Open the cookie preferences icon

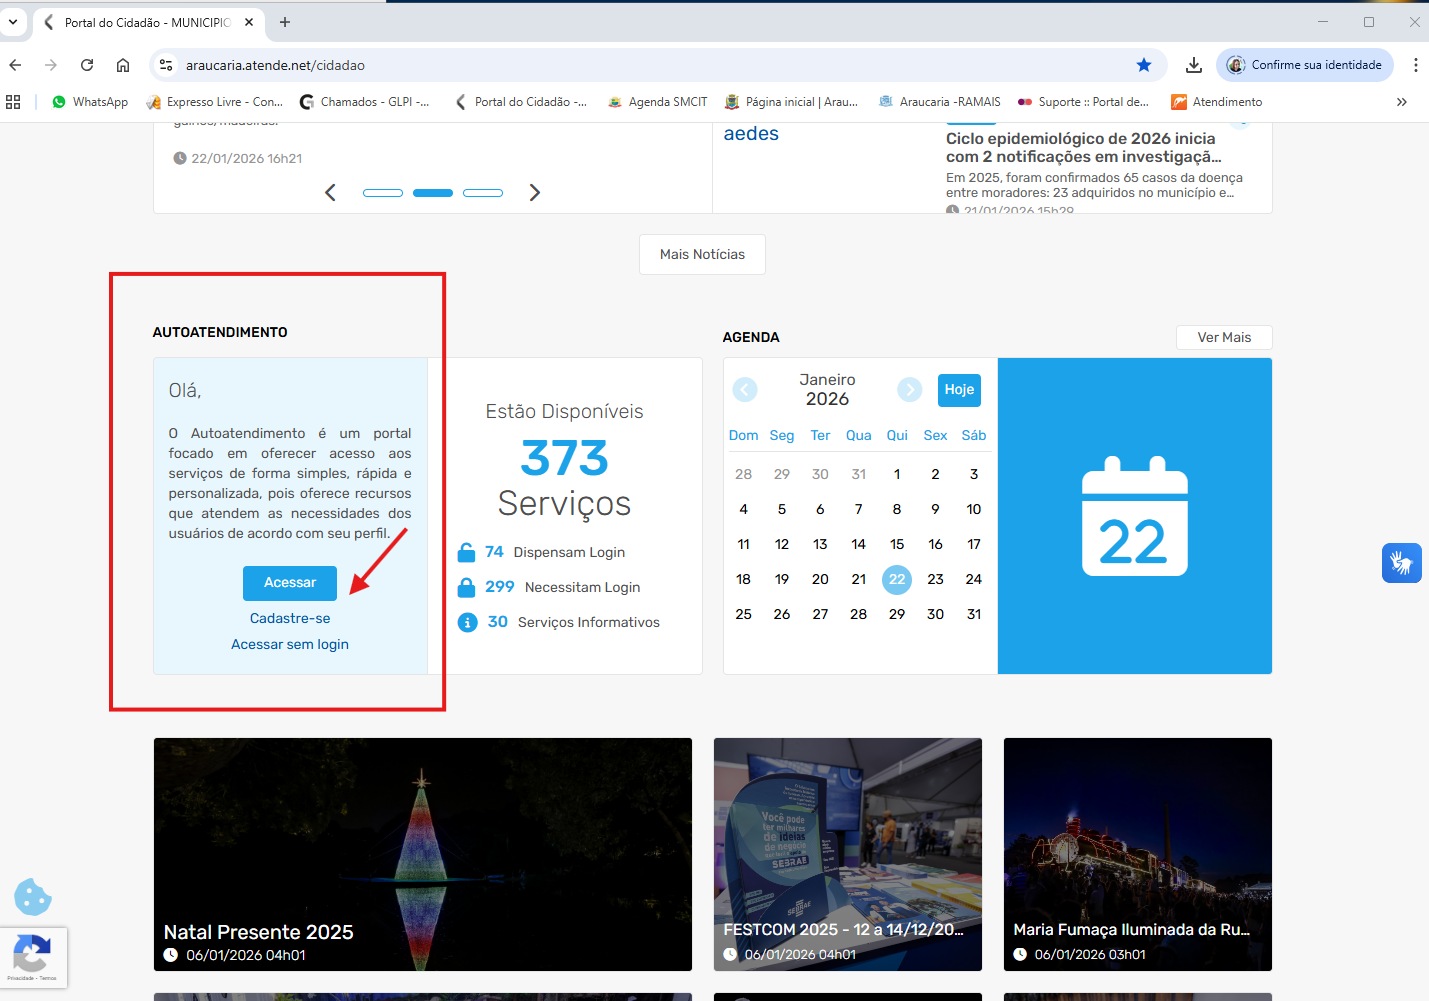pyautogui.click(x=33, y=897)
